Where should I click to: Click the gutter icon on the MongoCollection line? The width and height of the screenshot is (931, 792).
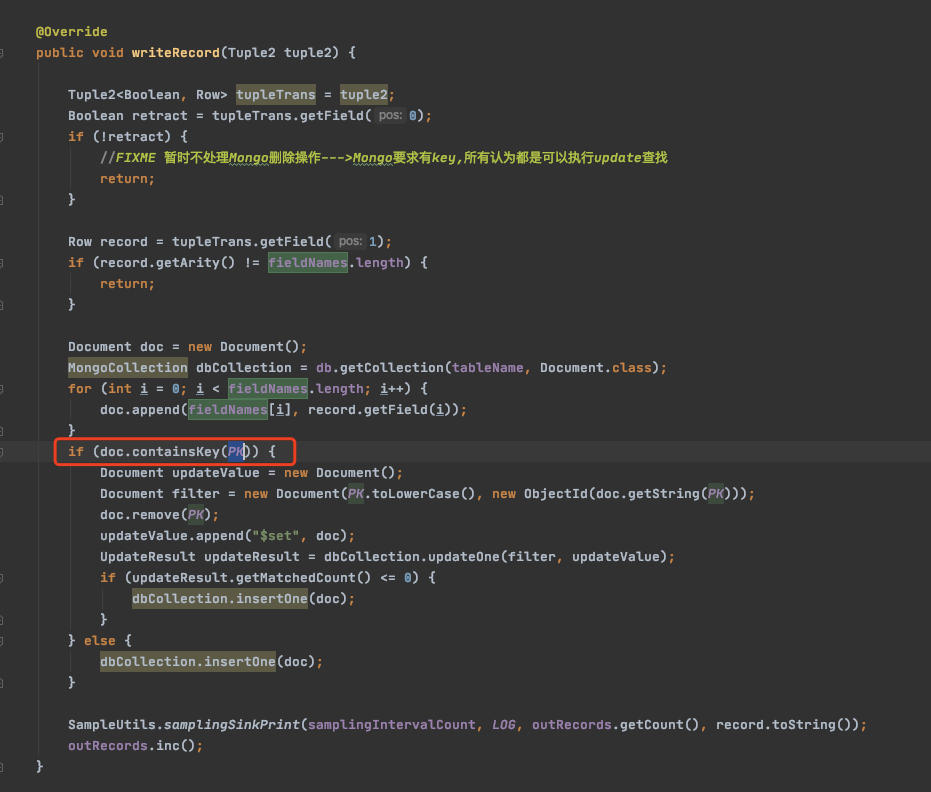8,367
